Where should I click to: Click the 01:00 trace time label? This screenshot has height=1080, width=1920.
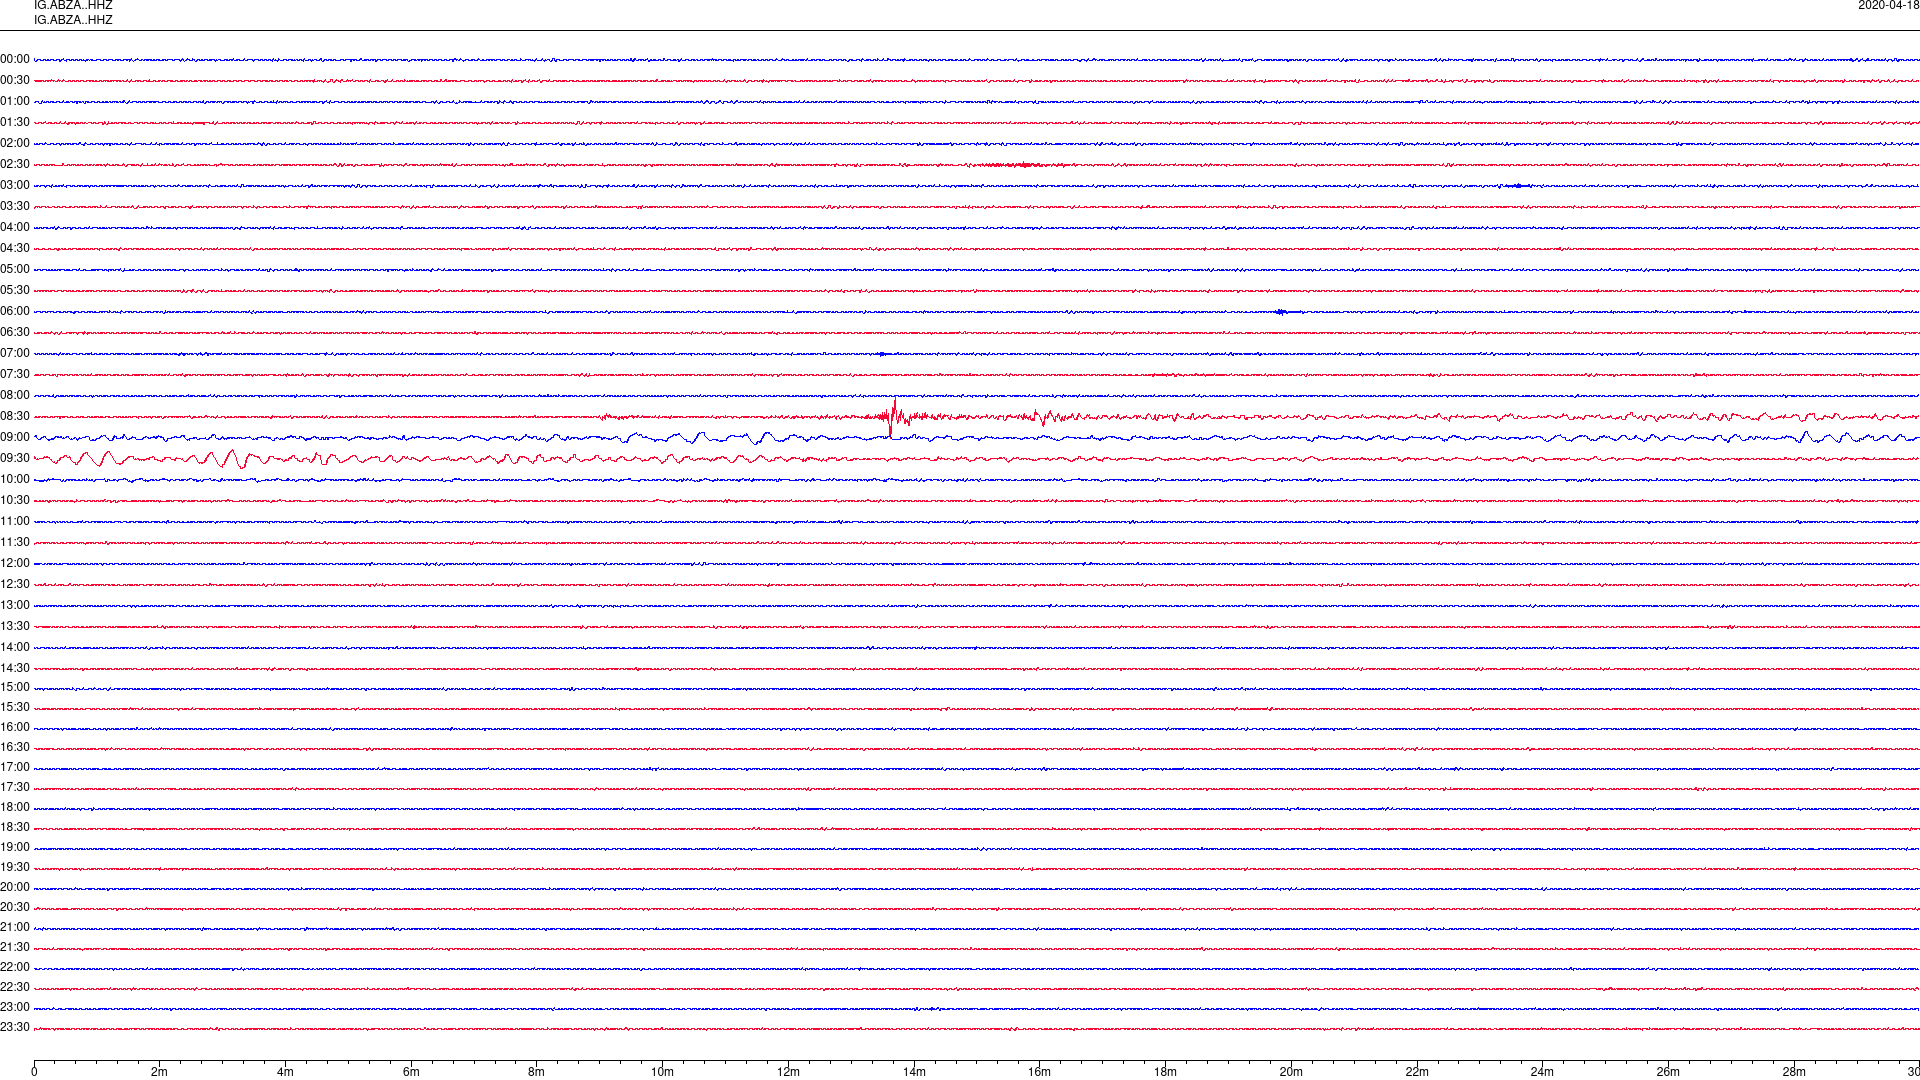point(15,102)
